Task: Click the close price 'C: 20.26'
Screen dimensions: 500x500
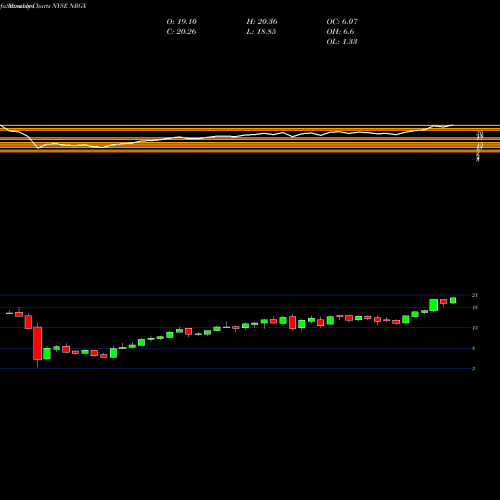Action: tap(182, 32)
